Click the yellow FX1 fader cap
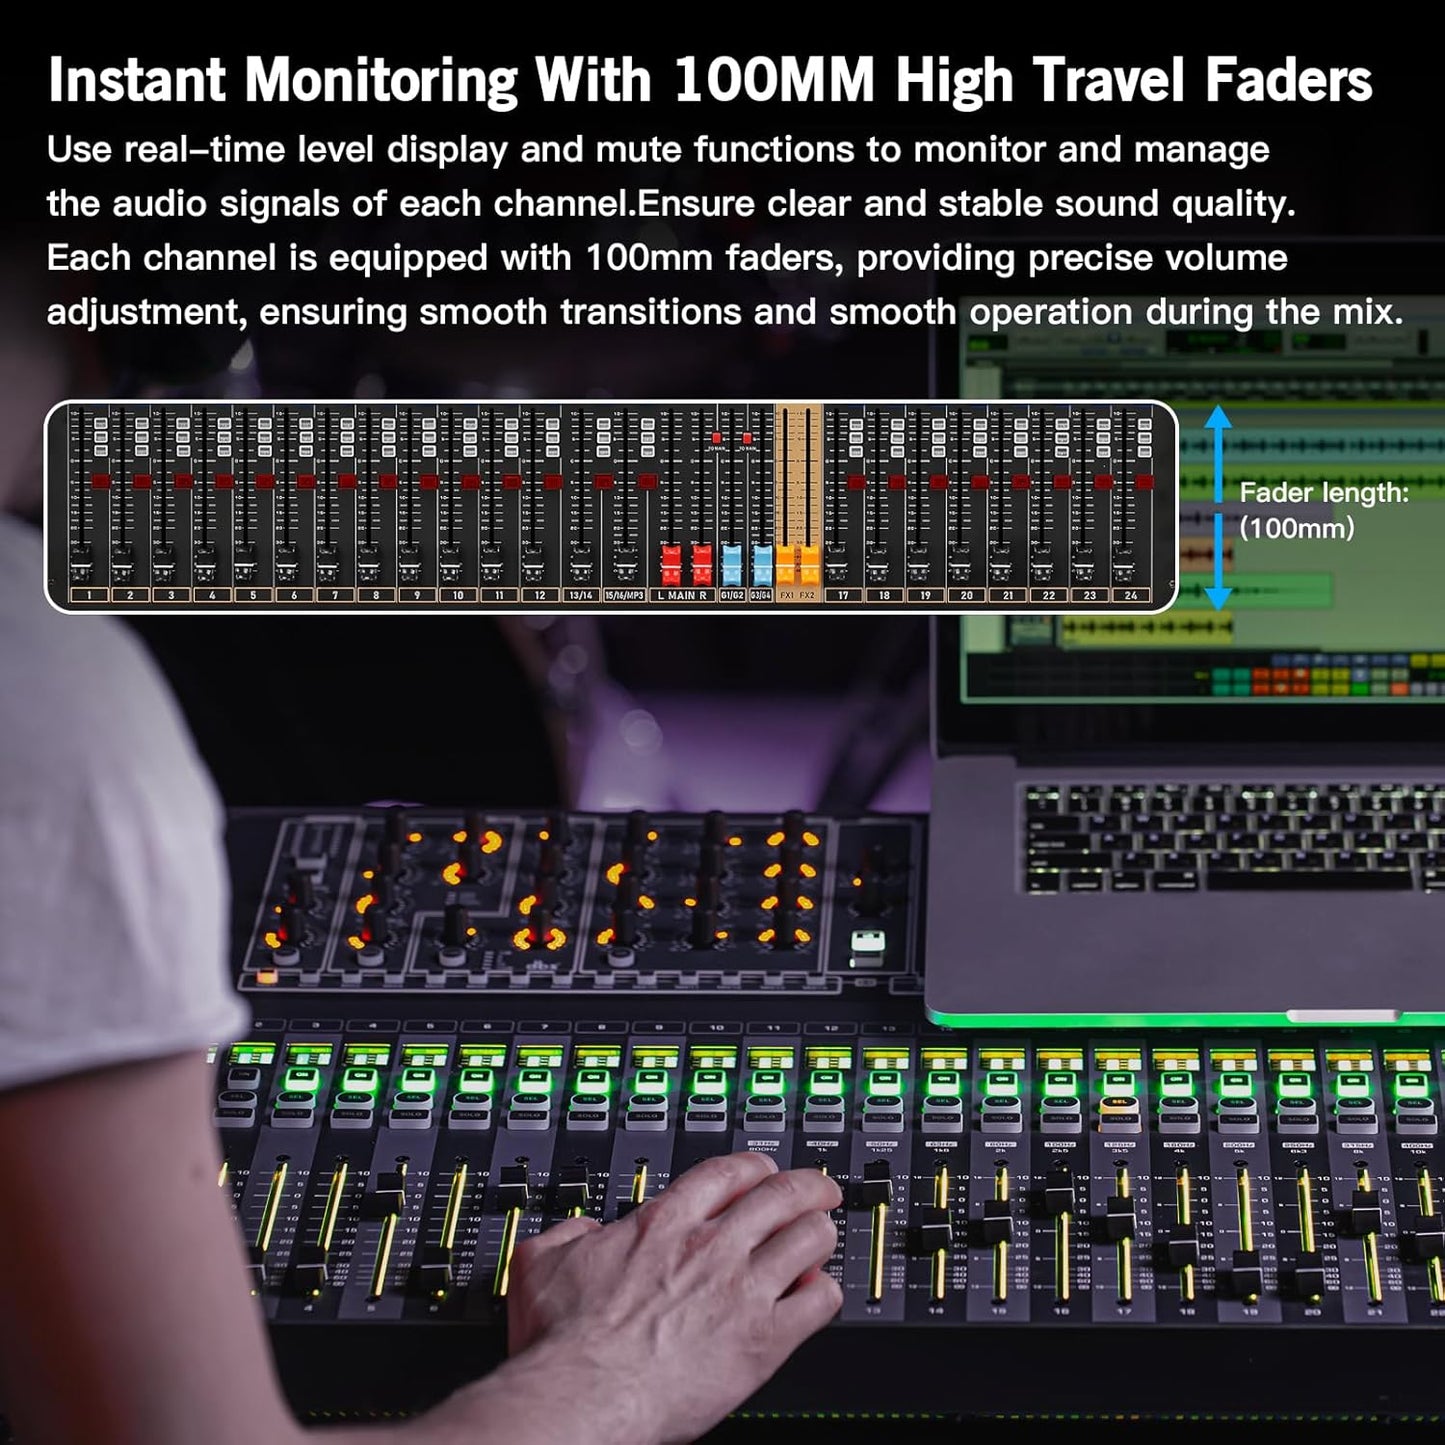The height and width of the screenshot is (1445, 1445). [785, 564]
